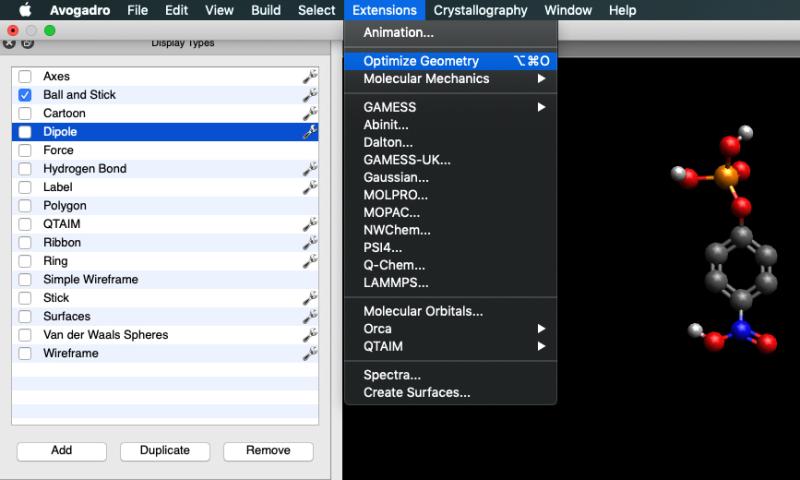Click the Add display type button
The image size is (800, 480).
coord(62,451)
